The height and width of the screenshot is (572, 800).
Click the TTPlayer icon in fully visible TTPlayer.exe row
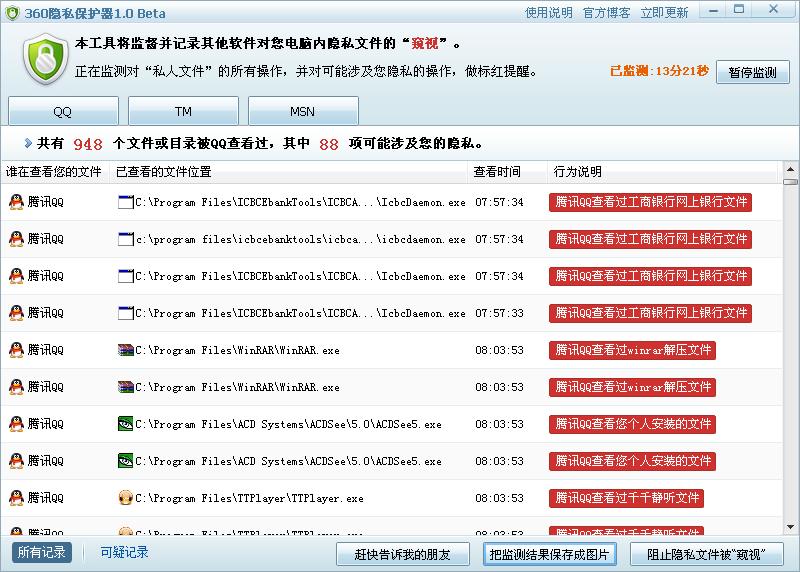pos(125,498)
